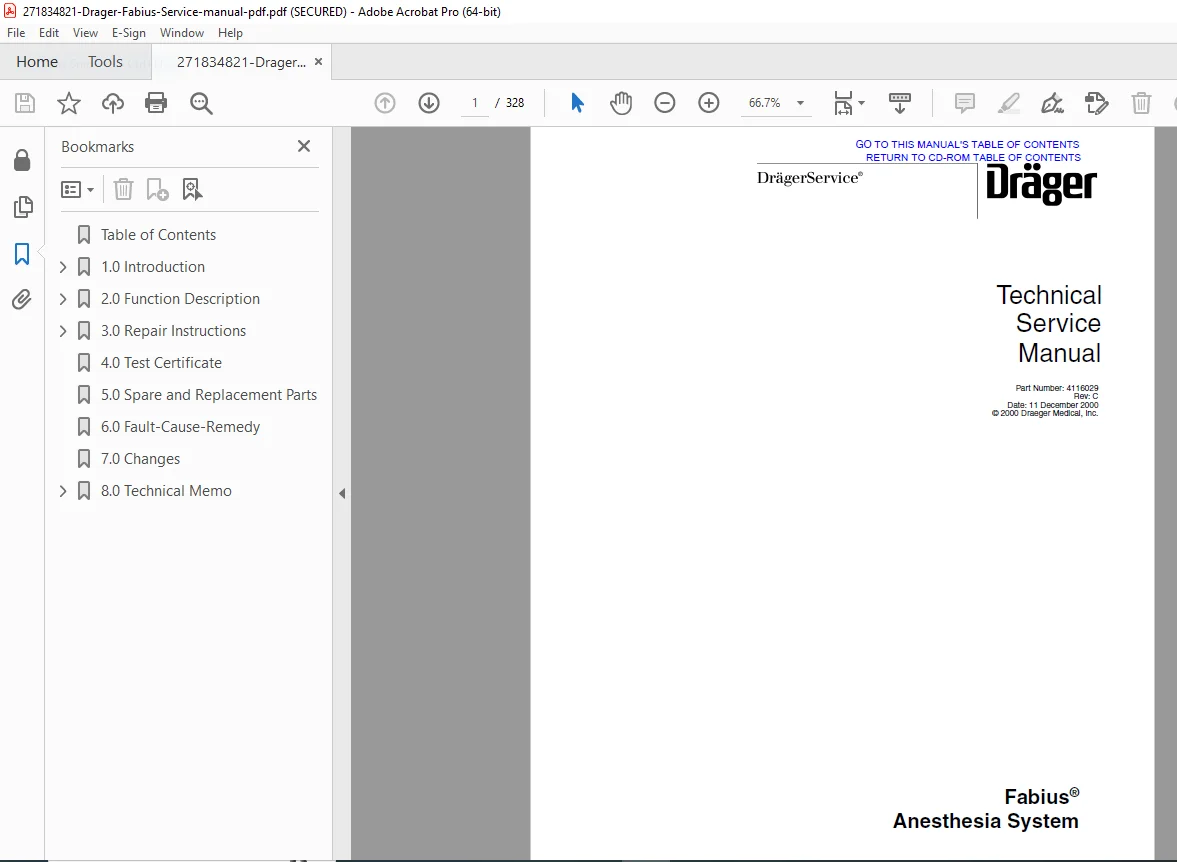Click the scrolling mode keyboard icon
The height and width of the screenshot is (862, 1177).
(899, 103)
